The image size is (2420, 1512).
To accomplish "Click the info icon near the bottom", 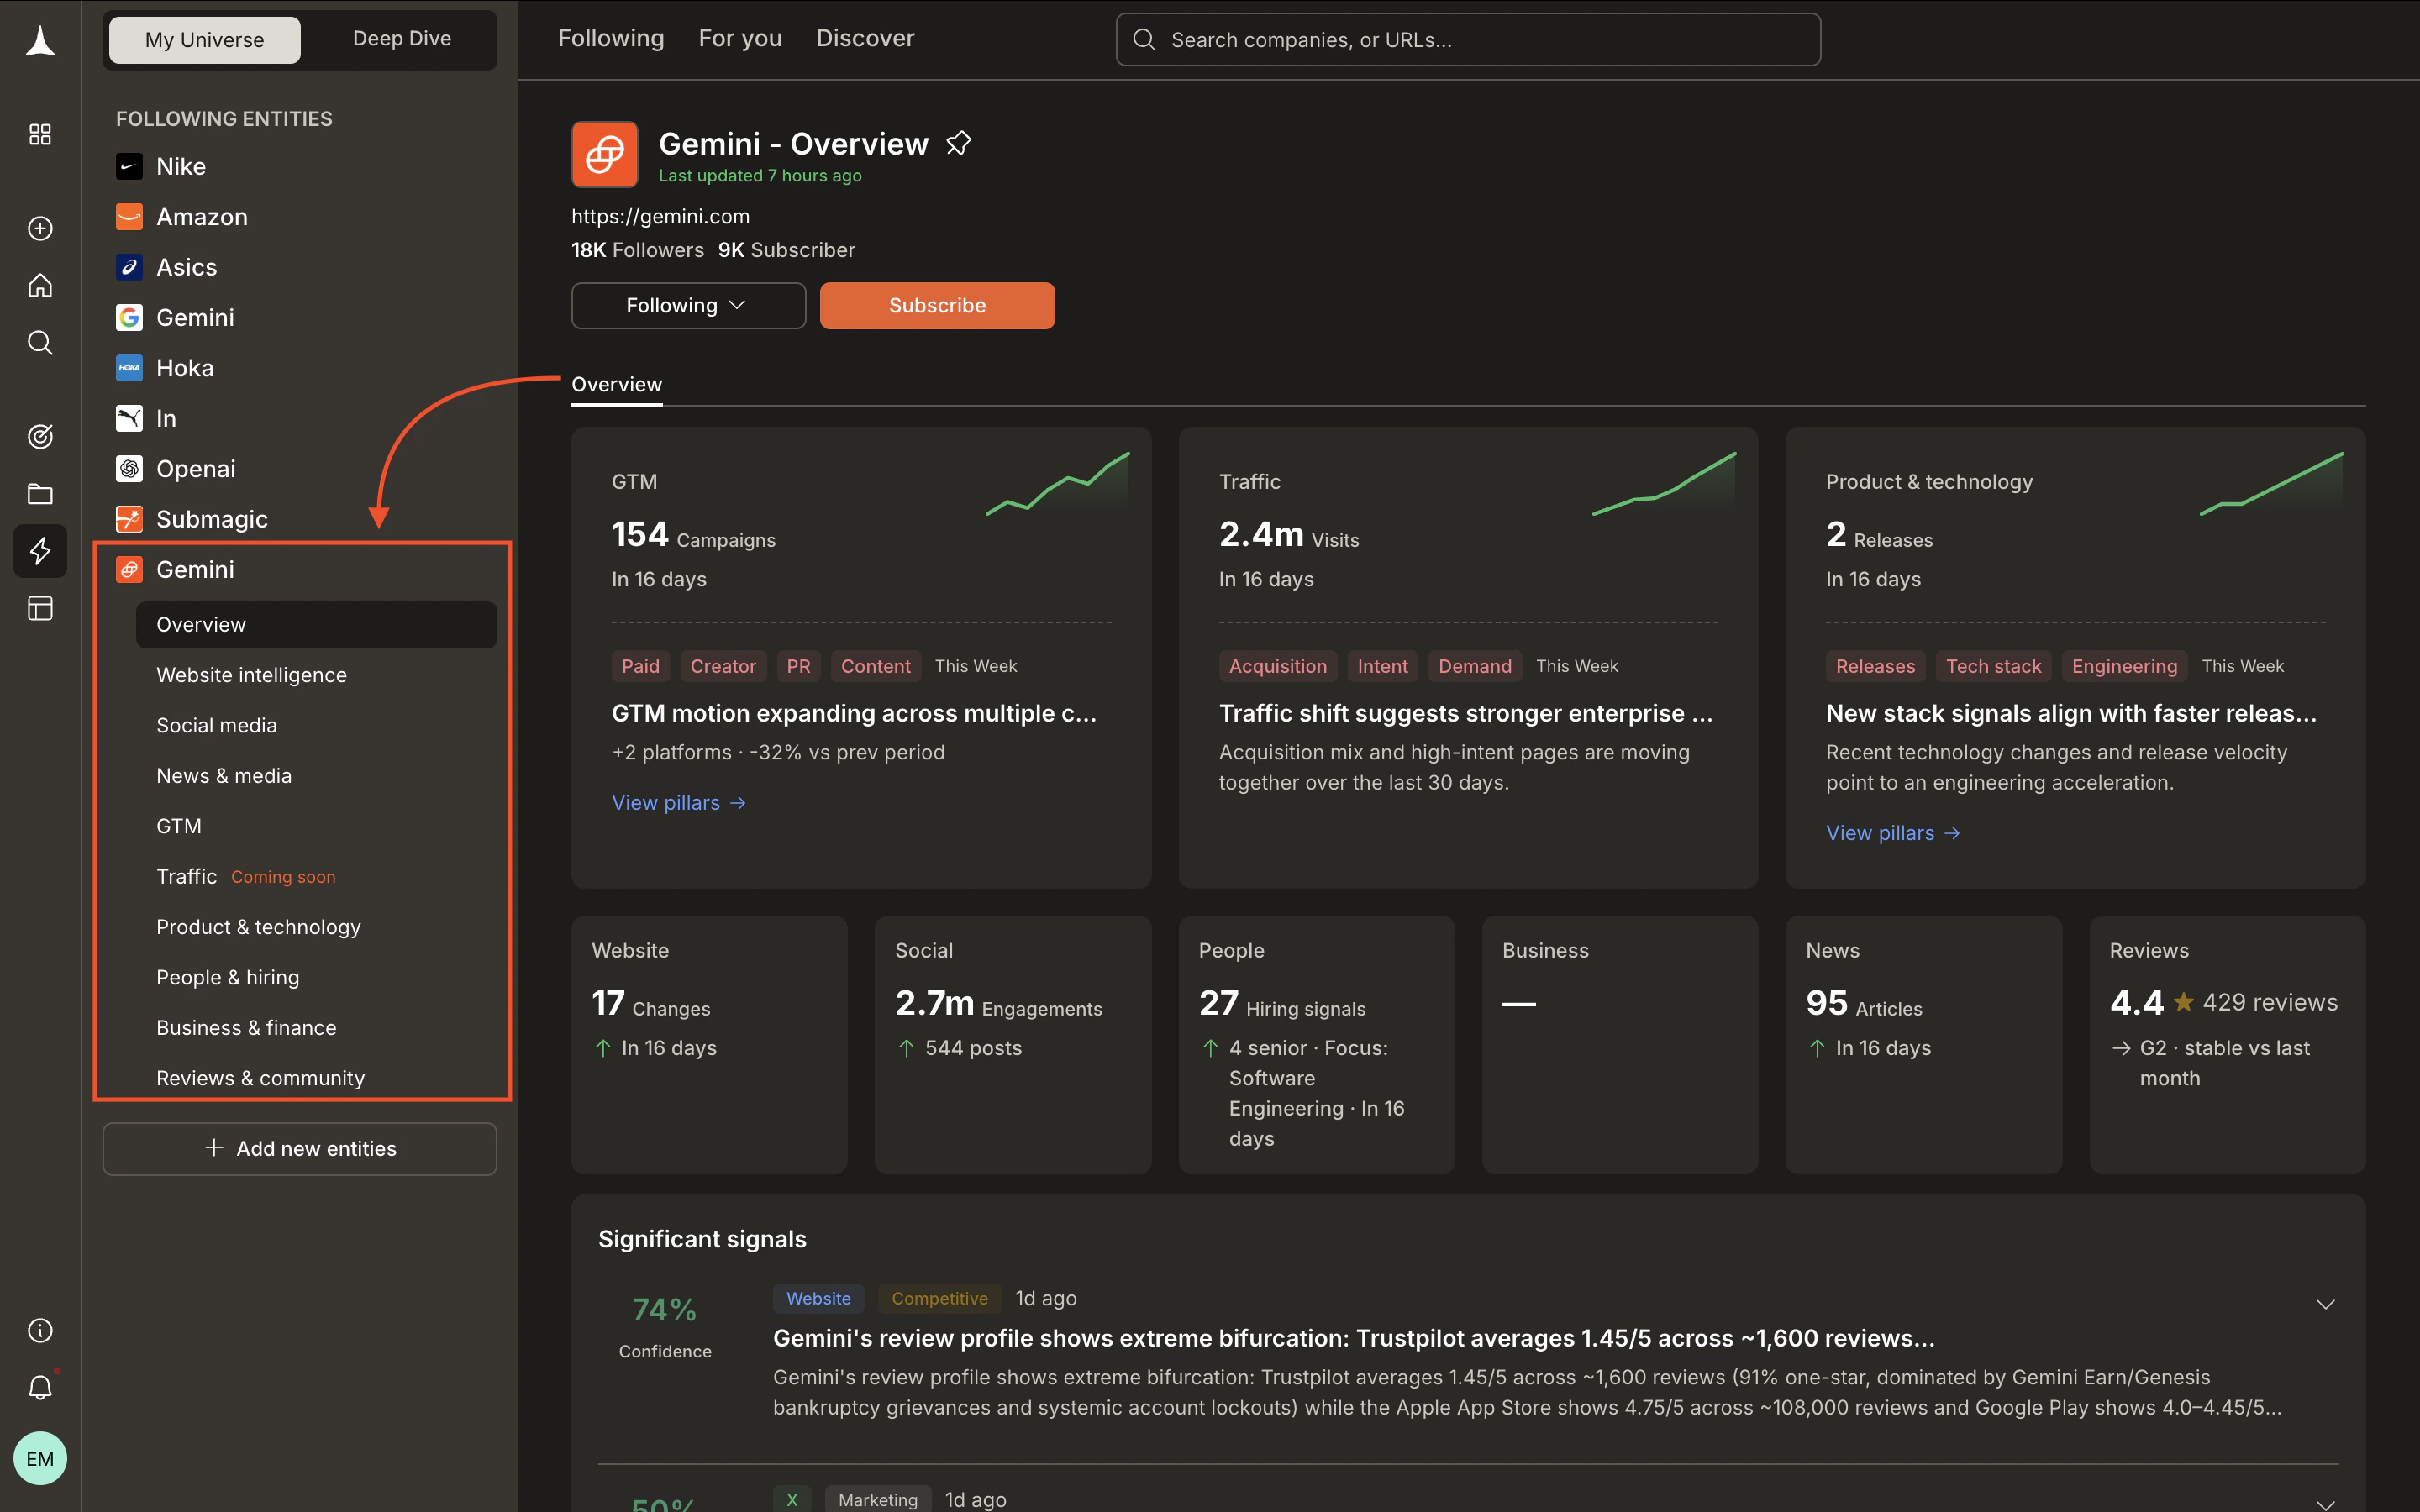I will click(x=40, y=1330).
